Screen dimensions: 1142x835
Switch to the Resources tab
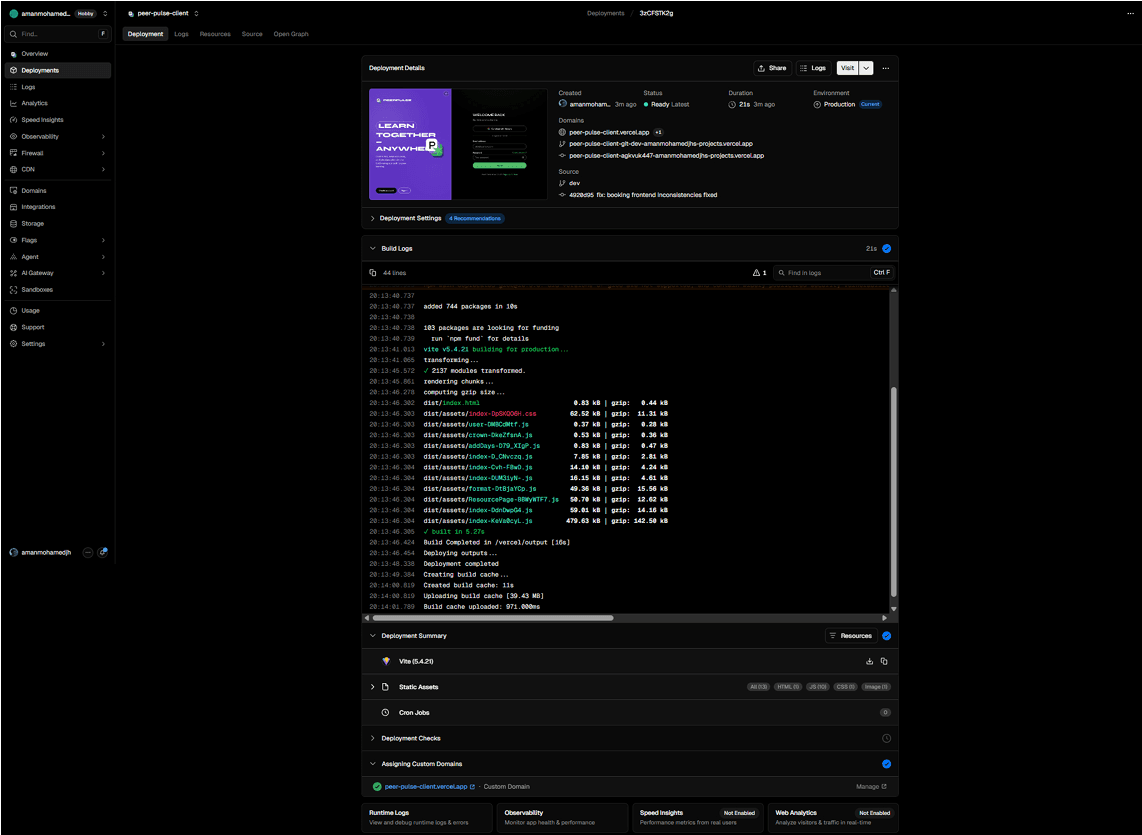click(215, 34)
